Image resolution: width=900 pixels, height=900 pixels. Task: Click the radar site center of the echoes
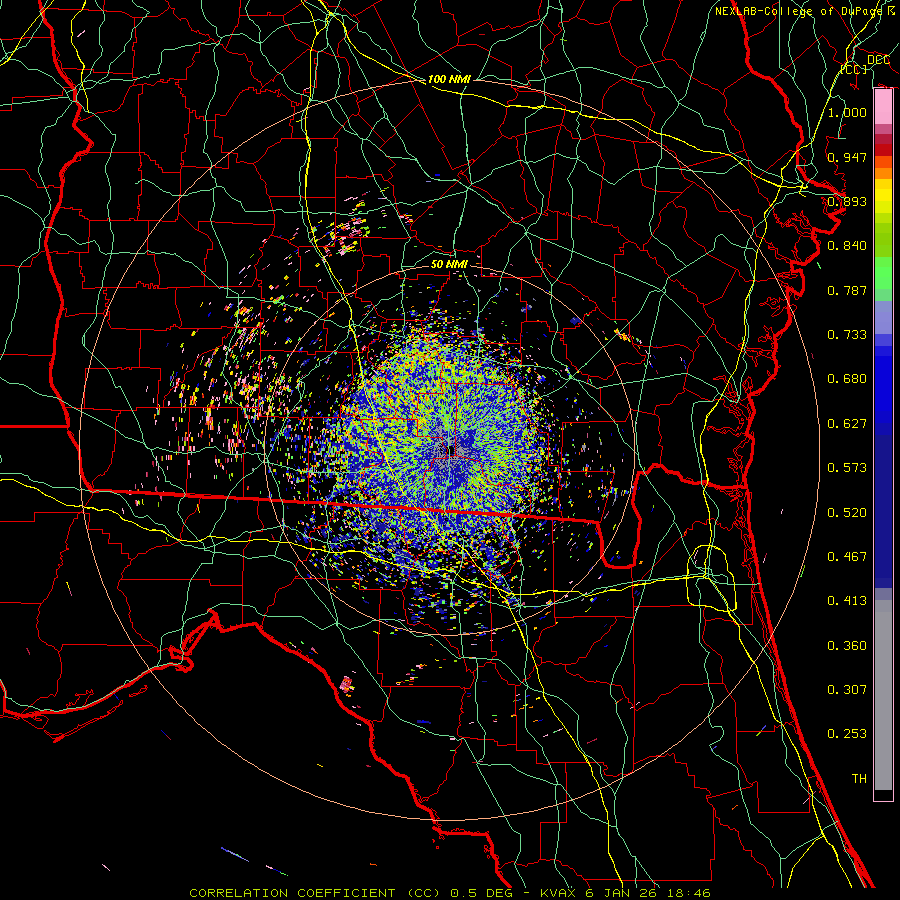[451, 450]
